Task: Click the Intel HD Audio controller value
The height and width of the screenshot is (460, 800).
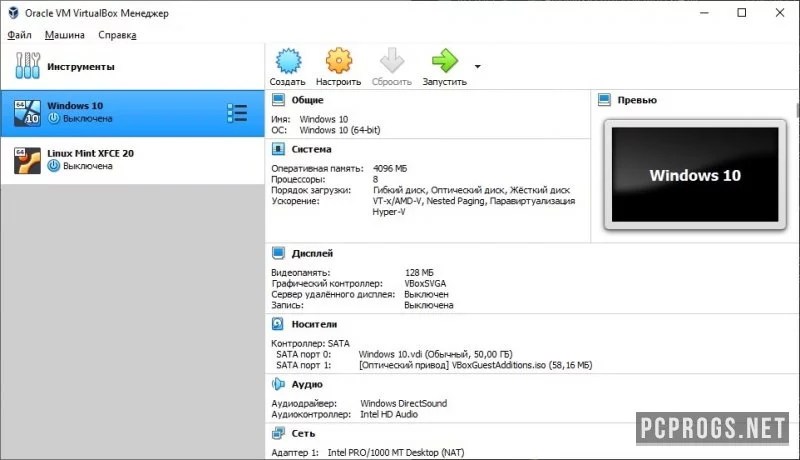Action: click(x=389, y=414)
